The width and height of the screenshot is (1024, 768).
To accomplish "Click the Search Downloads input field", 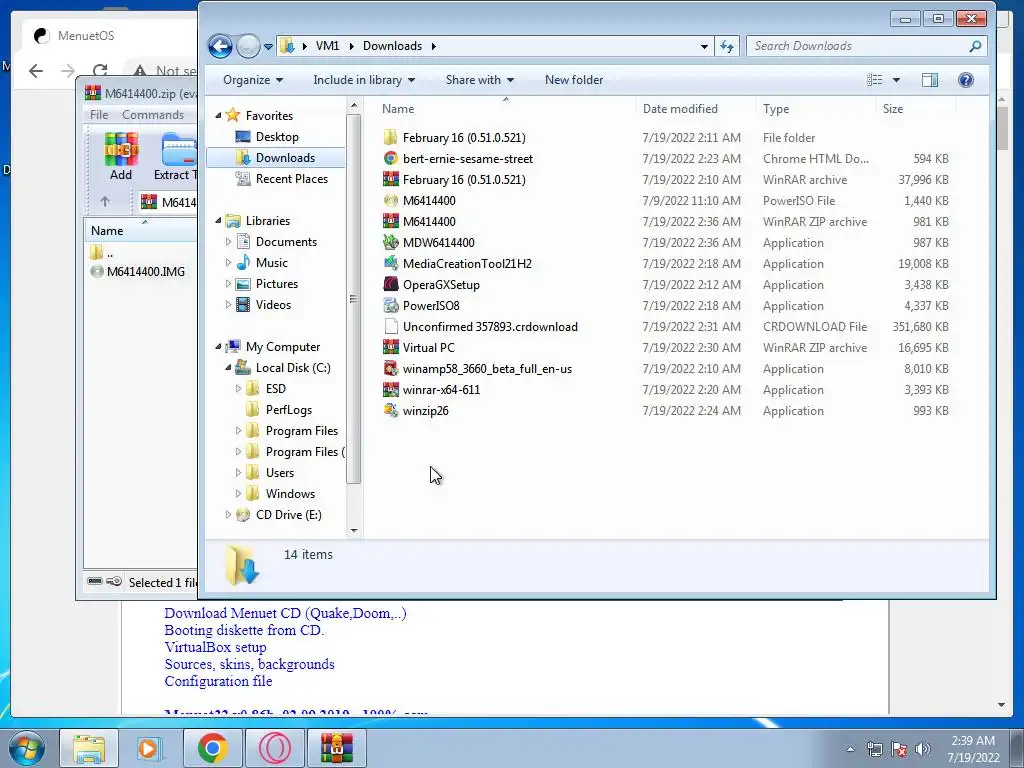I will click(857, 46).
